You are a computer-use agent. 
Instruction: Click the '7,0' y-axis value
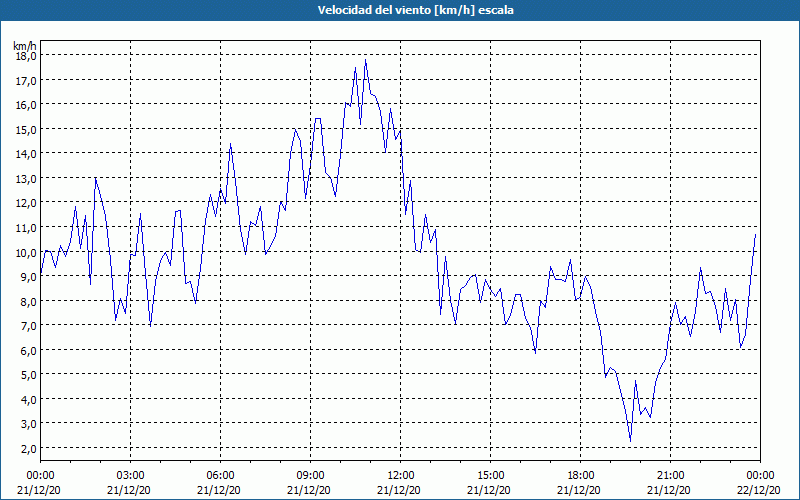click(x=28, y=326)
